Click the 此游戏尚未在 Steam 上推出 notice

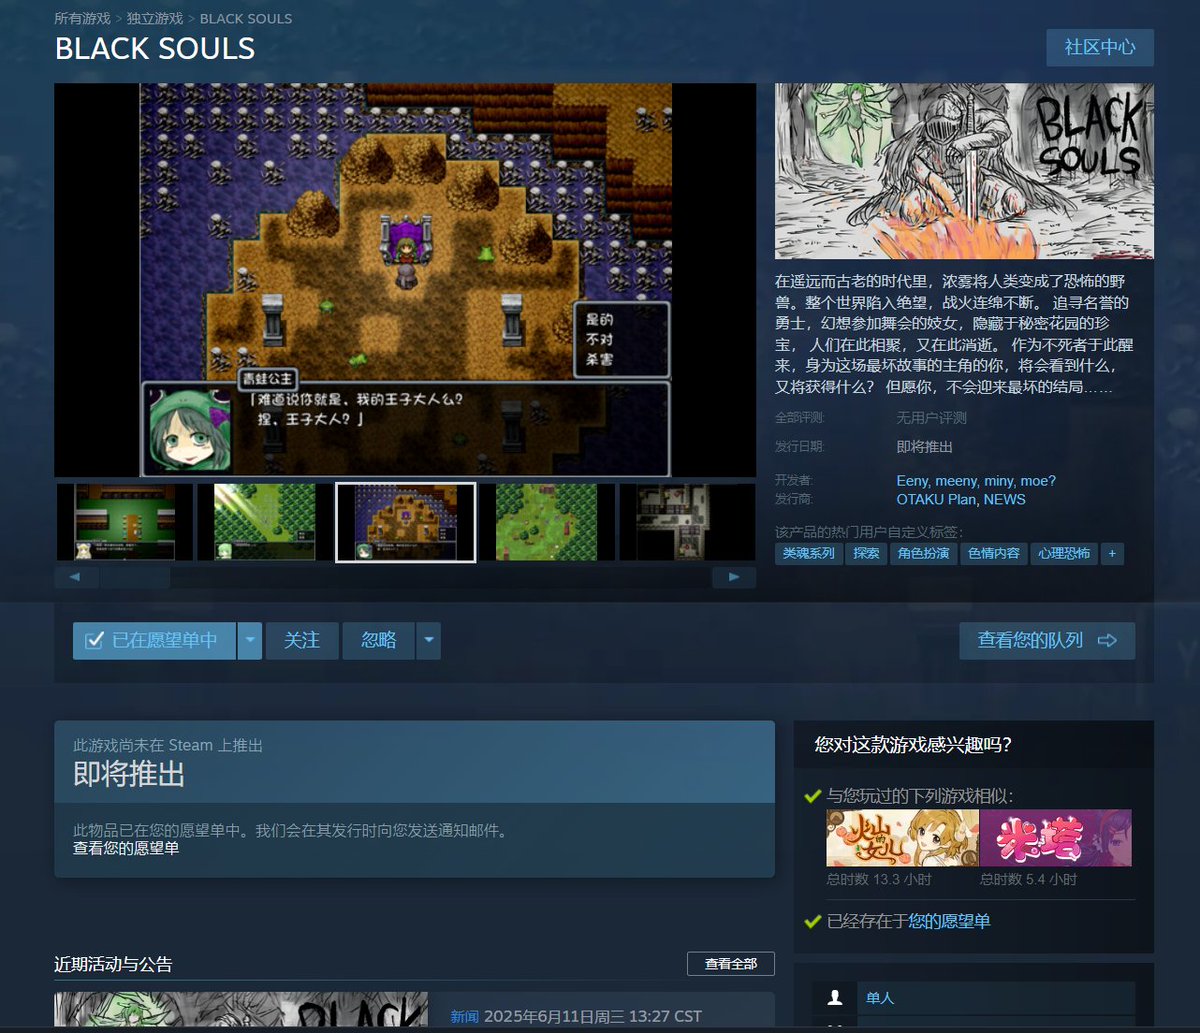[168, 745]
